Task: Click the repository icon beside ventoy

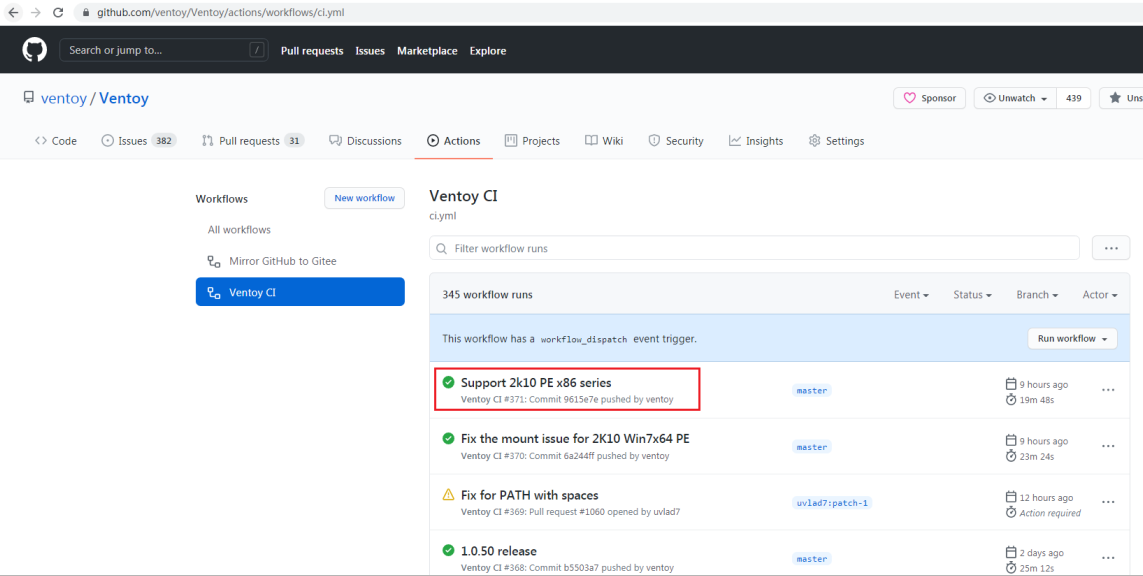Action: point(28,98)
